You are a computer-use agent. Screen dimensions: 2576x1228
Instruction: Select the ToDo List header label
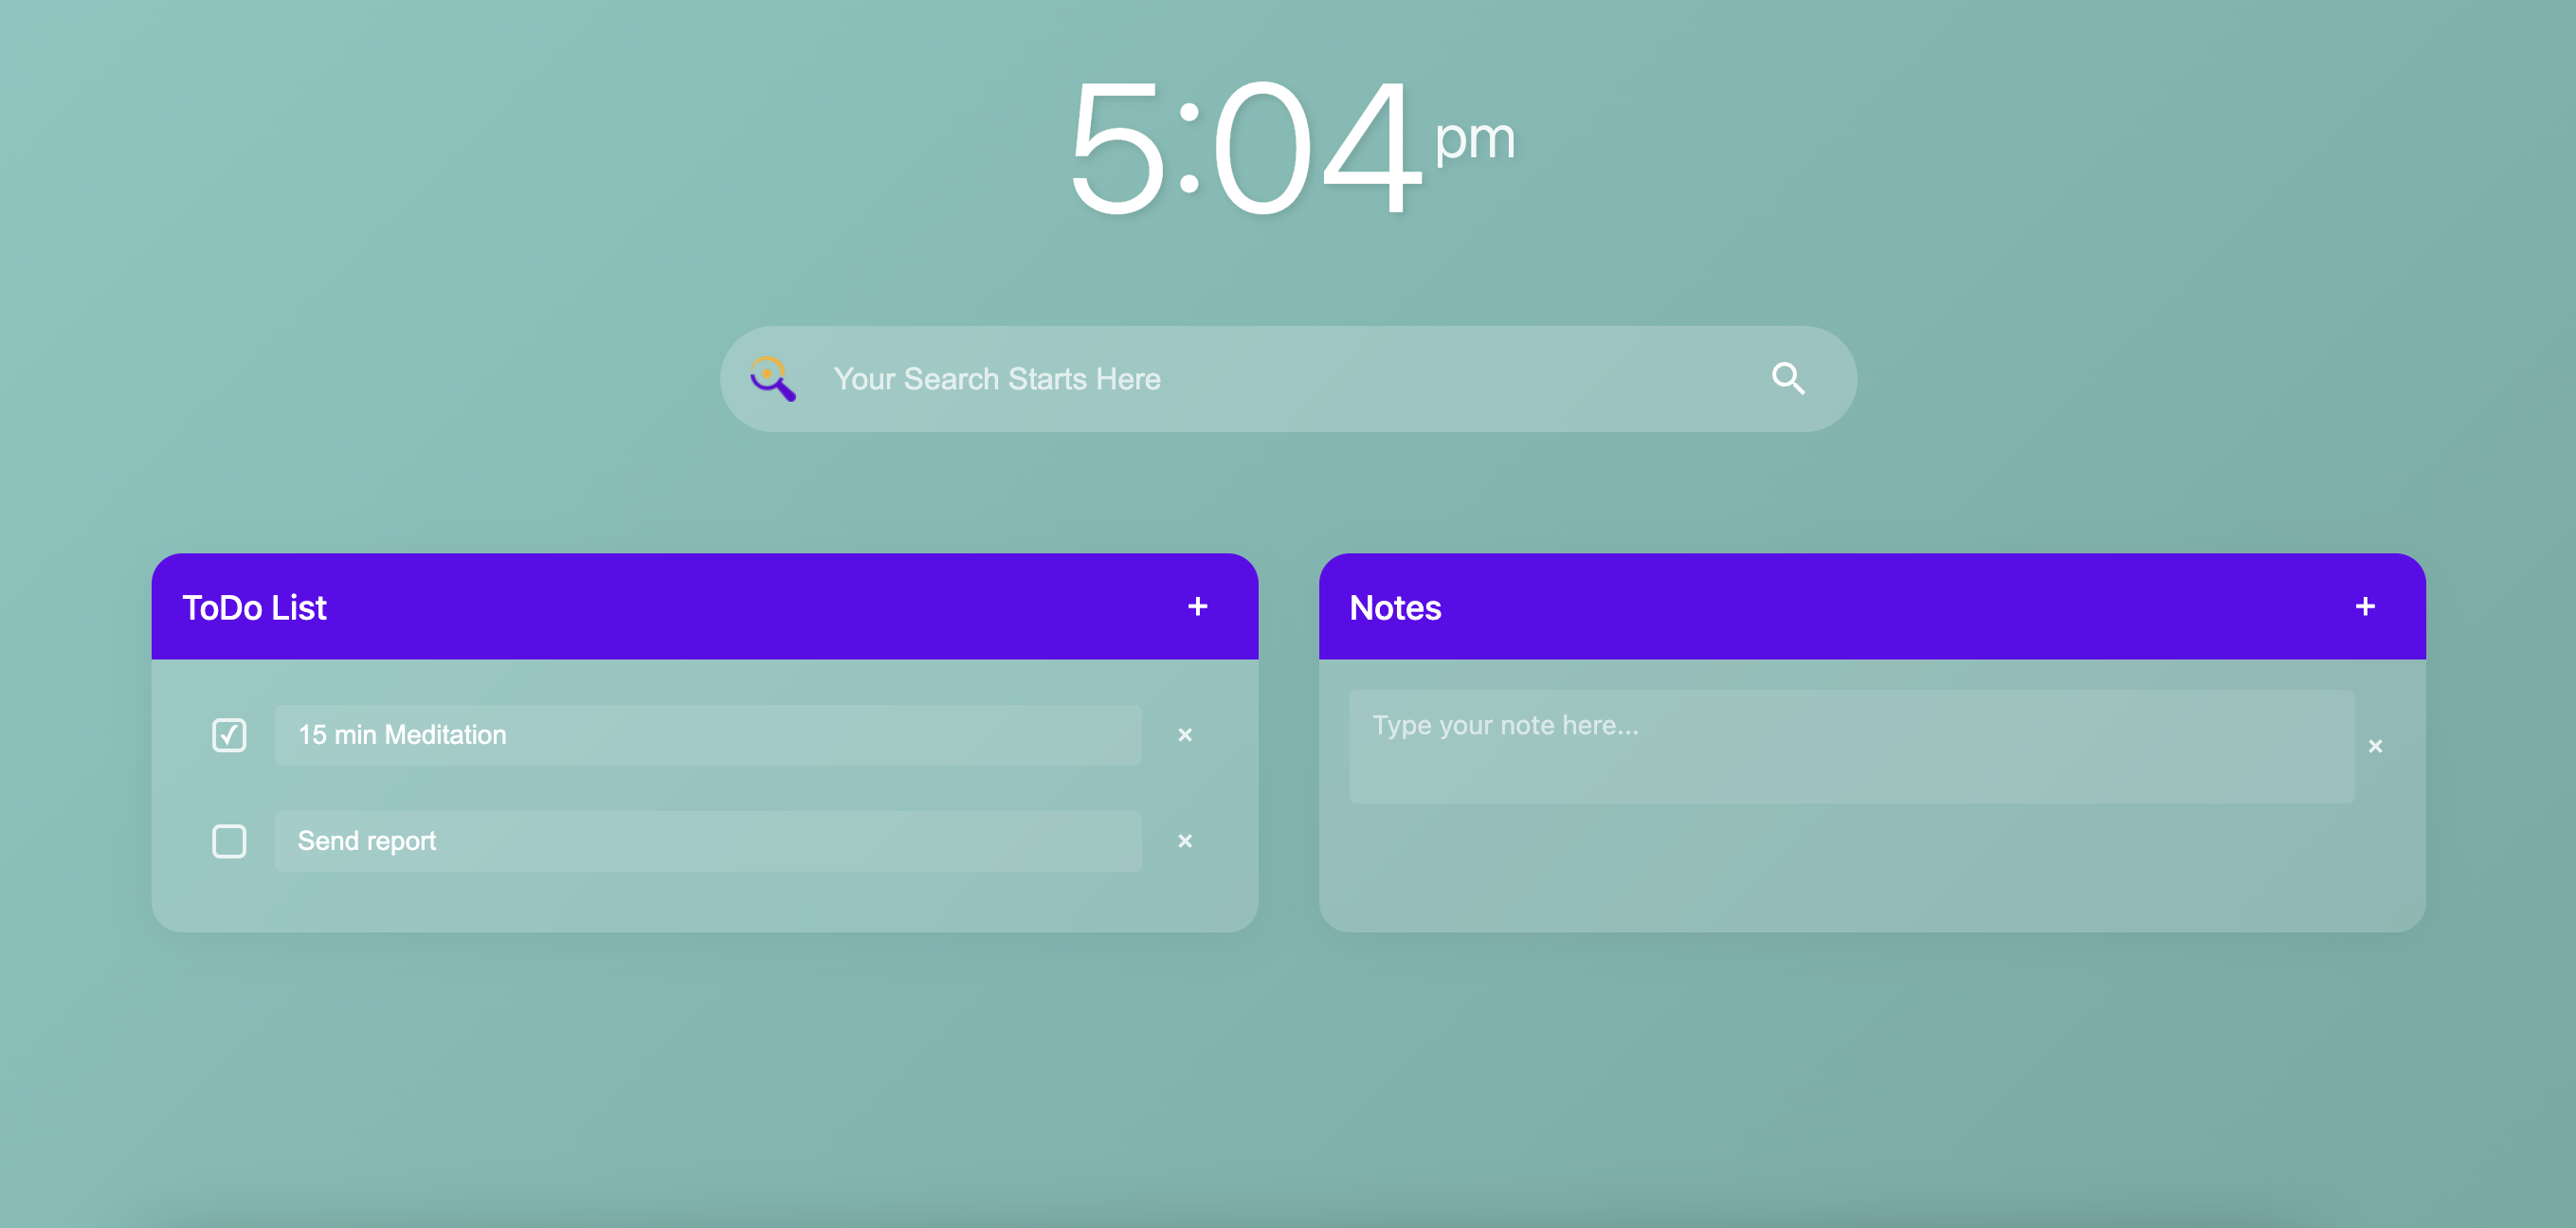(x=253, y=607)
